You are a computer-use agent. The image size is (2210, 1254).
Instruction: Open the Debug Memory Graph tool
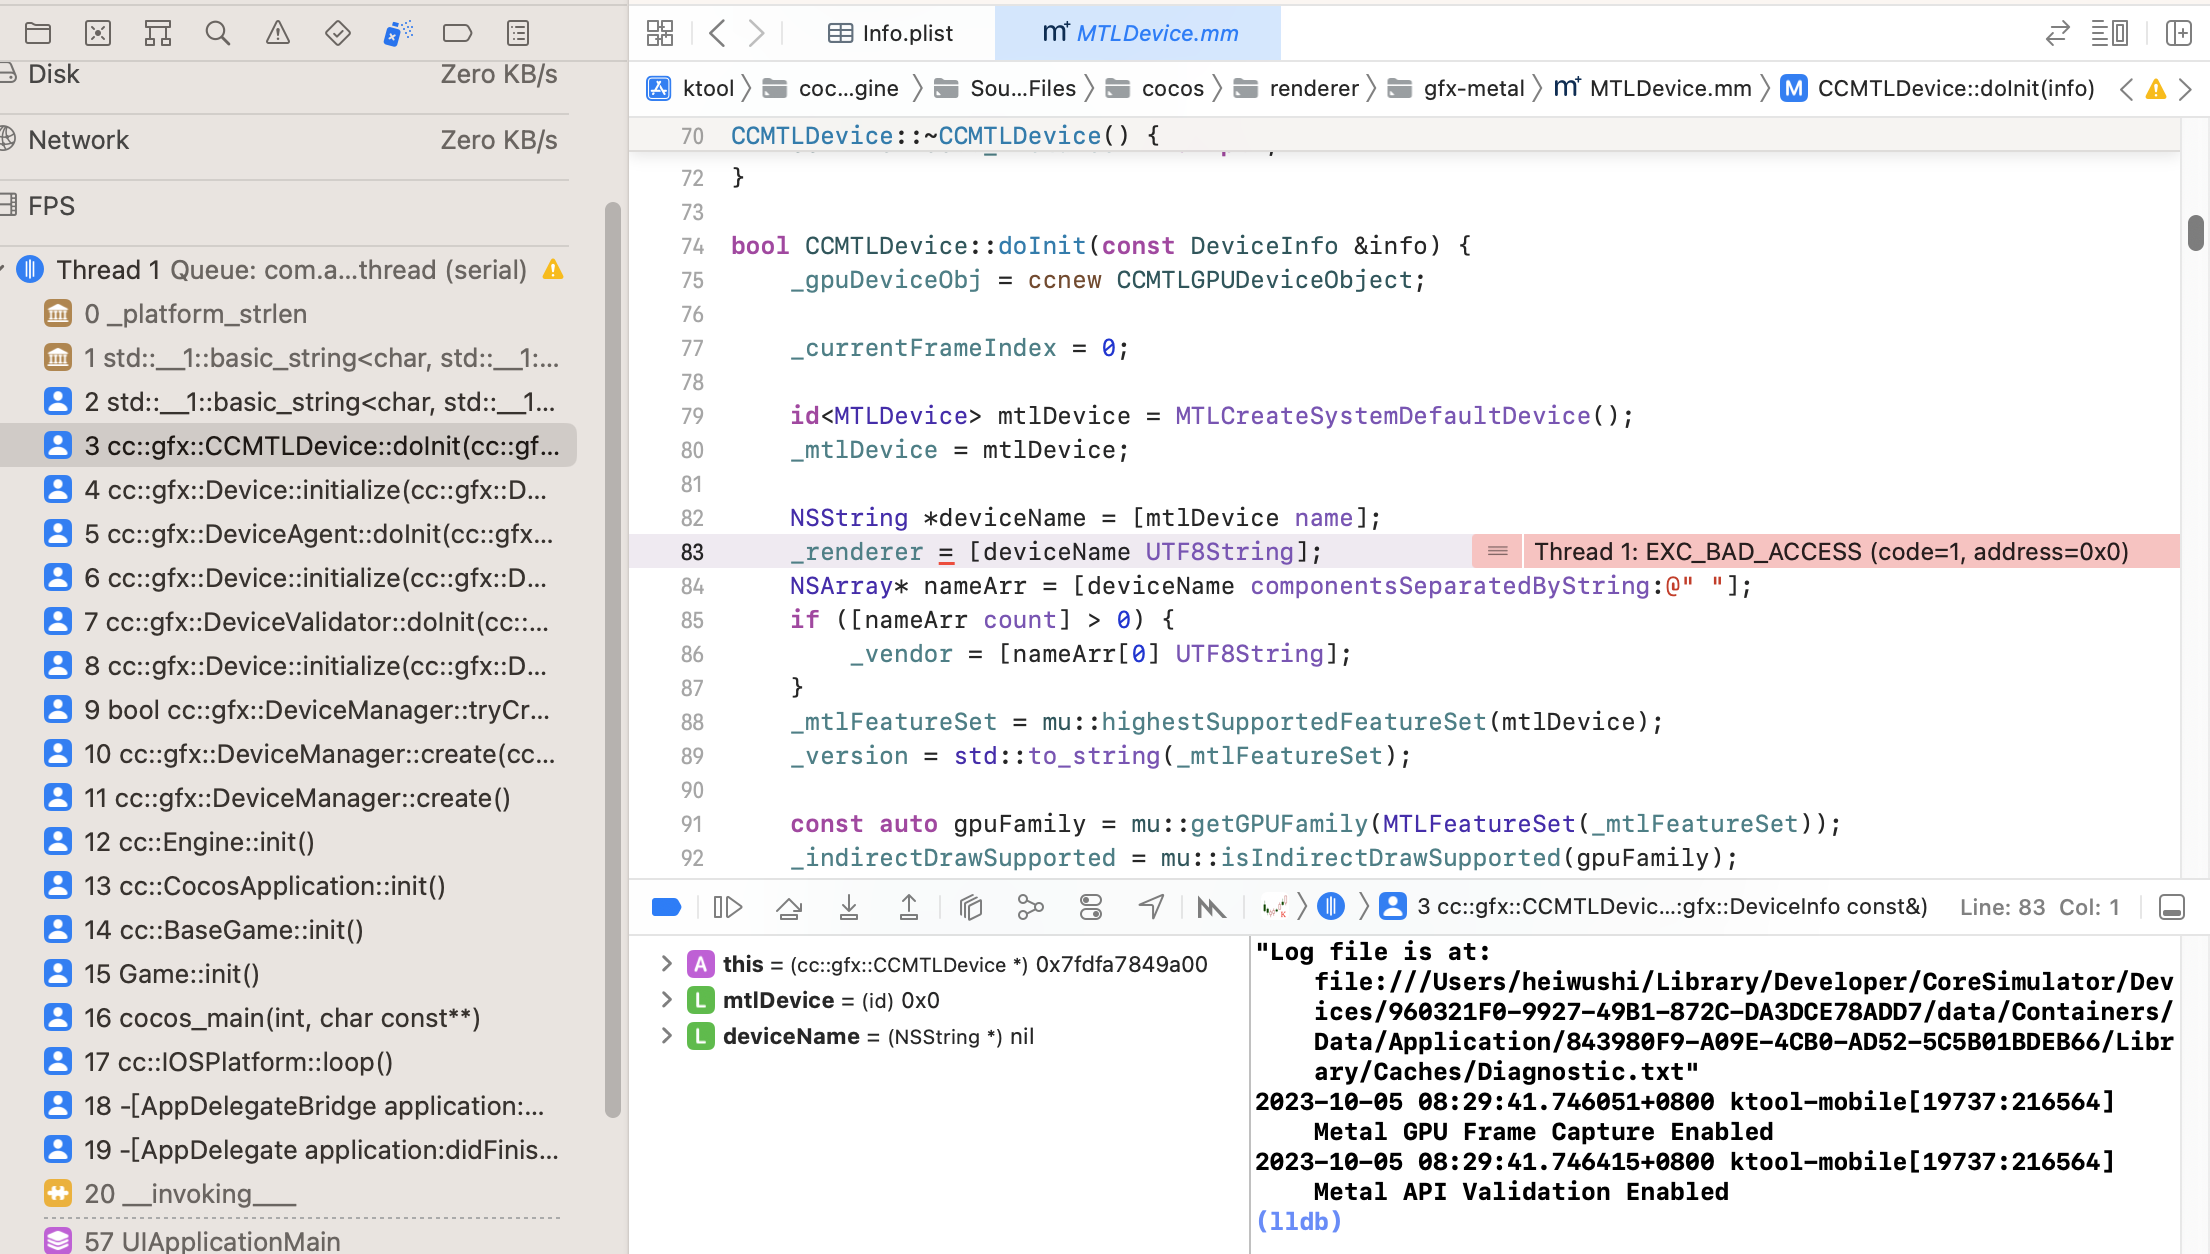coord(1030,907)
